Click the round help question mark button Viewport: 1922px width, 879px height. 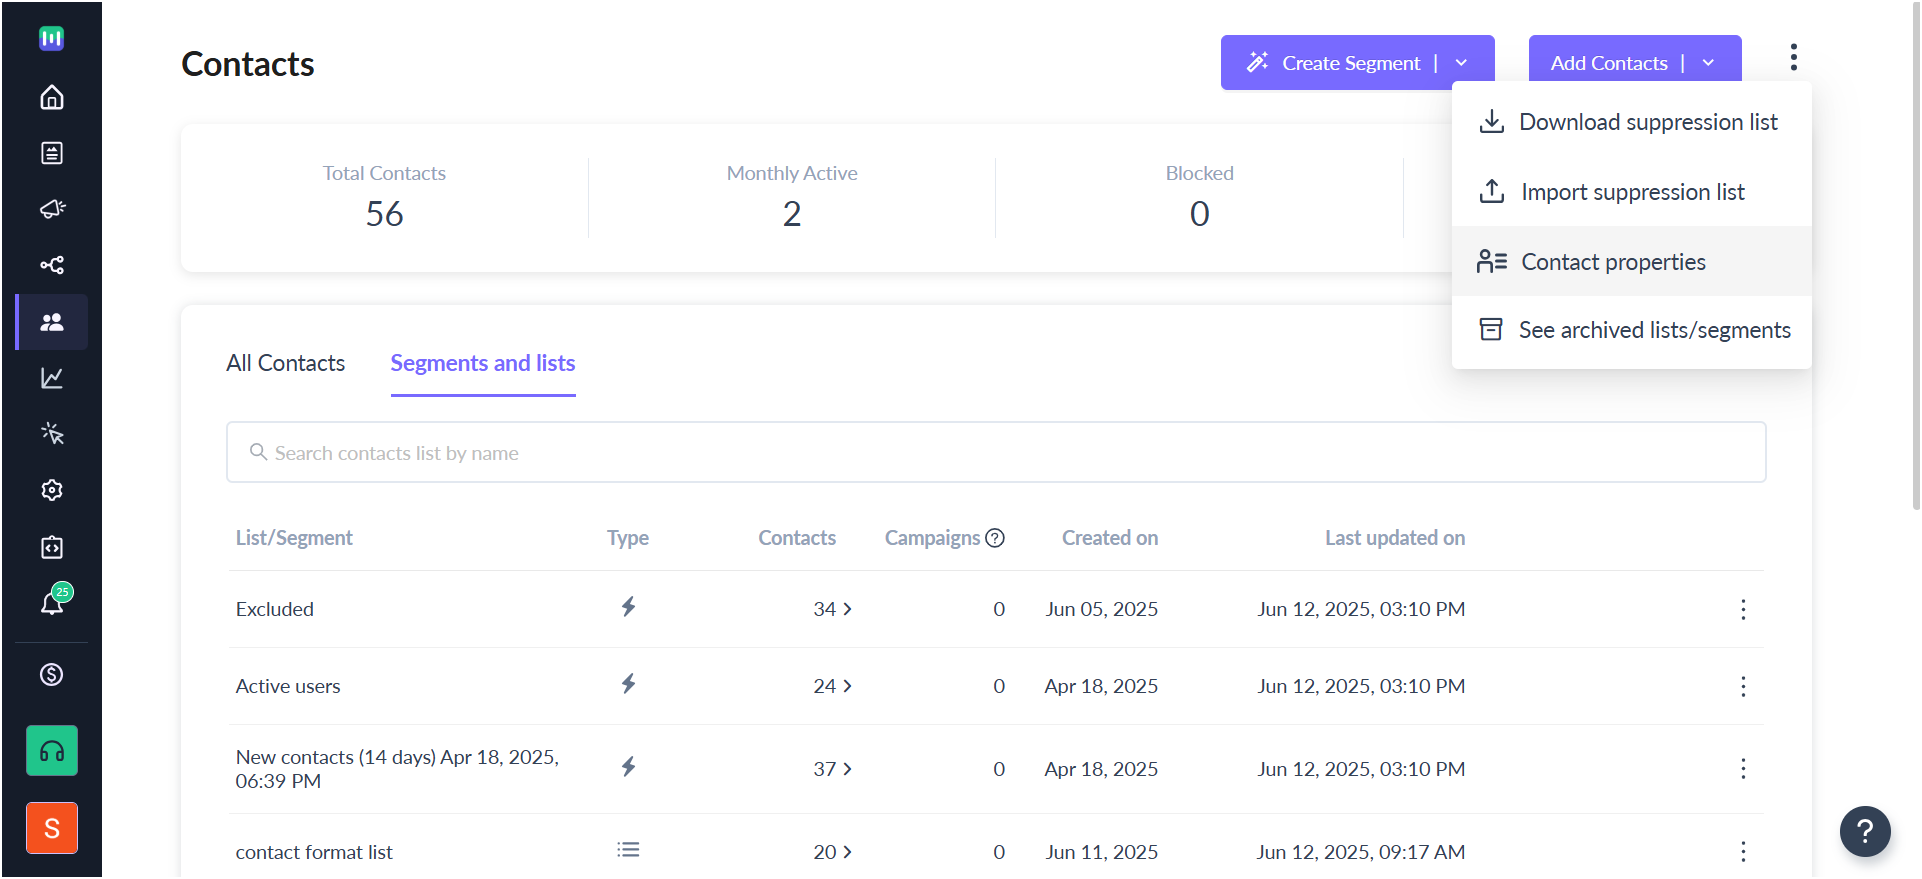click(1865, 831)
